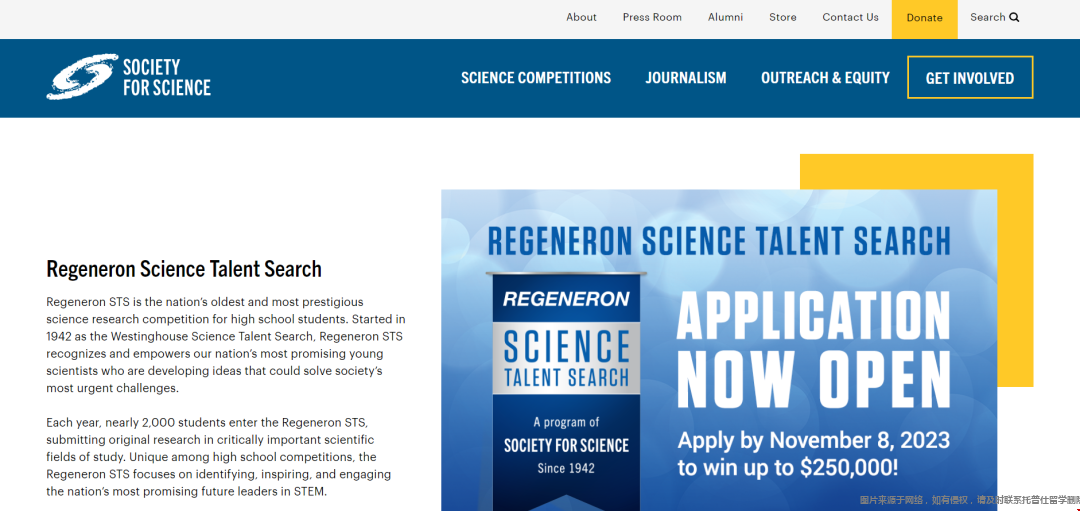Open the About page link
The image size is (1080, 511).
581,17
